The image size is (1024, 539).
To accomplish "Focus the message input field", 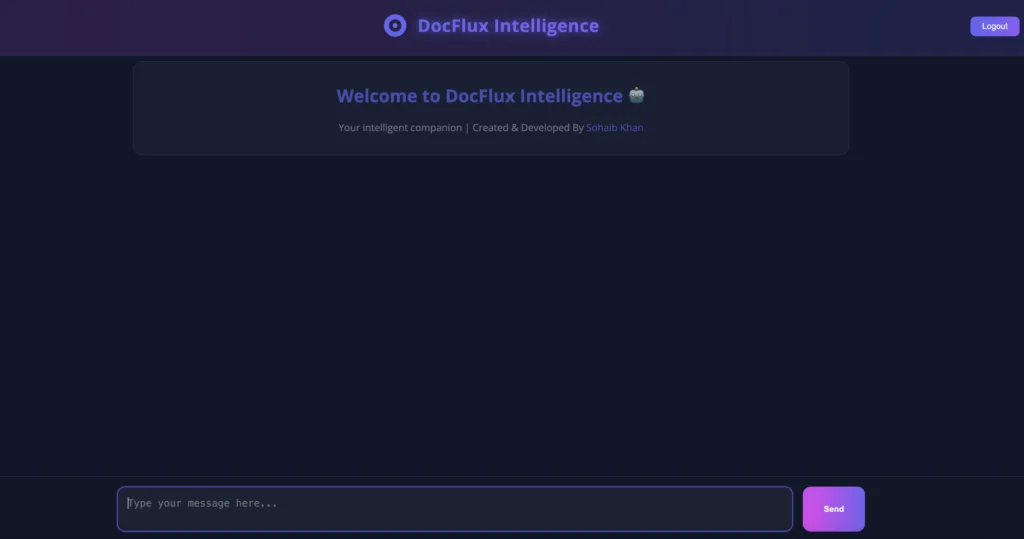I will pos(455,509).
